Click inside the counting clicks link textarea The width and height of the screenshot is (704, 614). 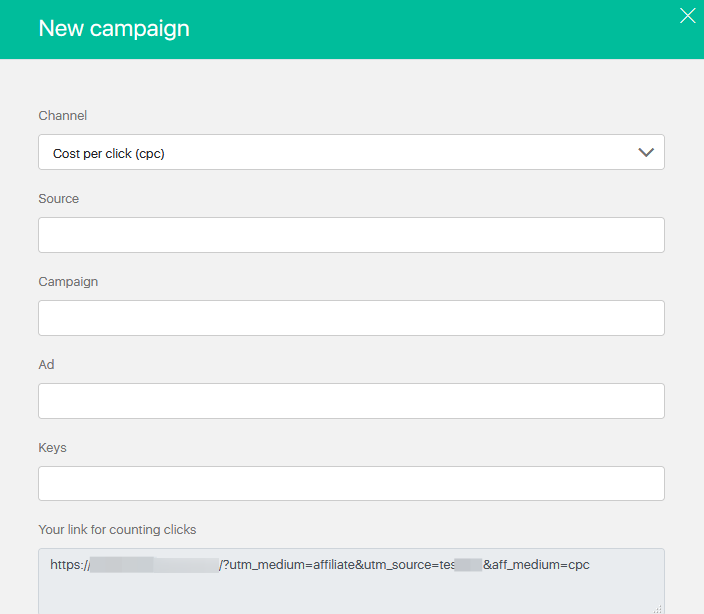pos(350,592)
